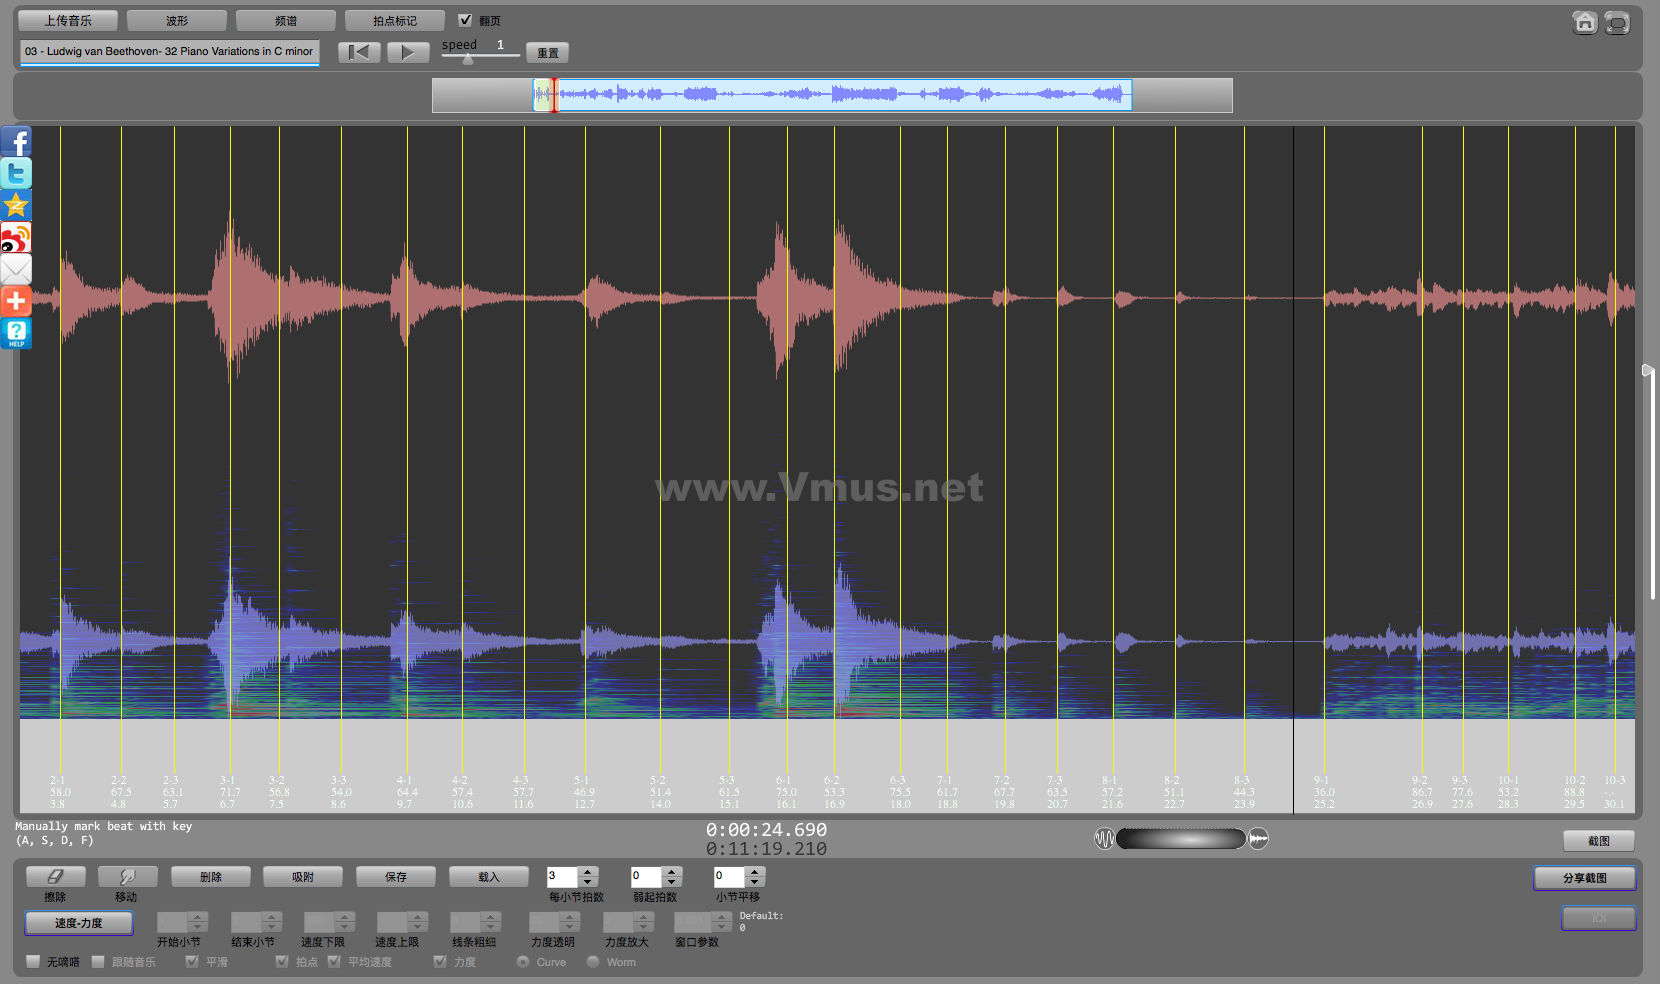The height and width of the screenshot is (984, 1660).
Task: Toggle fullscreen with the top-right screen icon
Action: (x=1617, y=22)
